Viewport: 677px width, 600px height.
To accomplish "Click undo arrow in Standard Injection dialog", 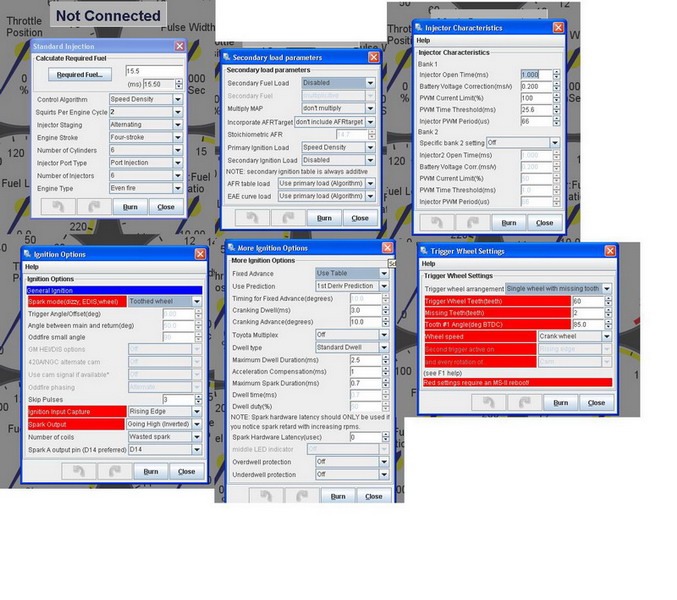I will pos(58,207).
